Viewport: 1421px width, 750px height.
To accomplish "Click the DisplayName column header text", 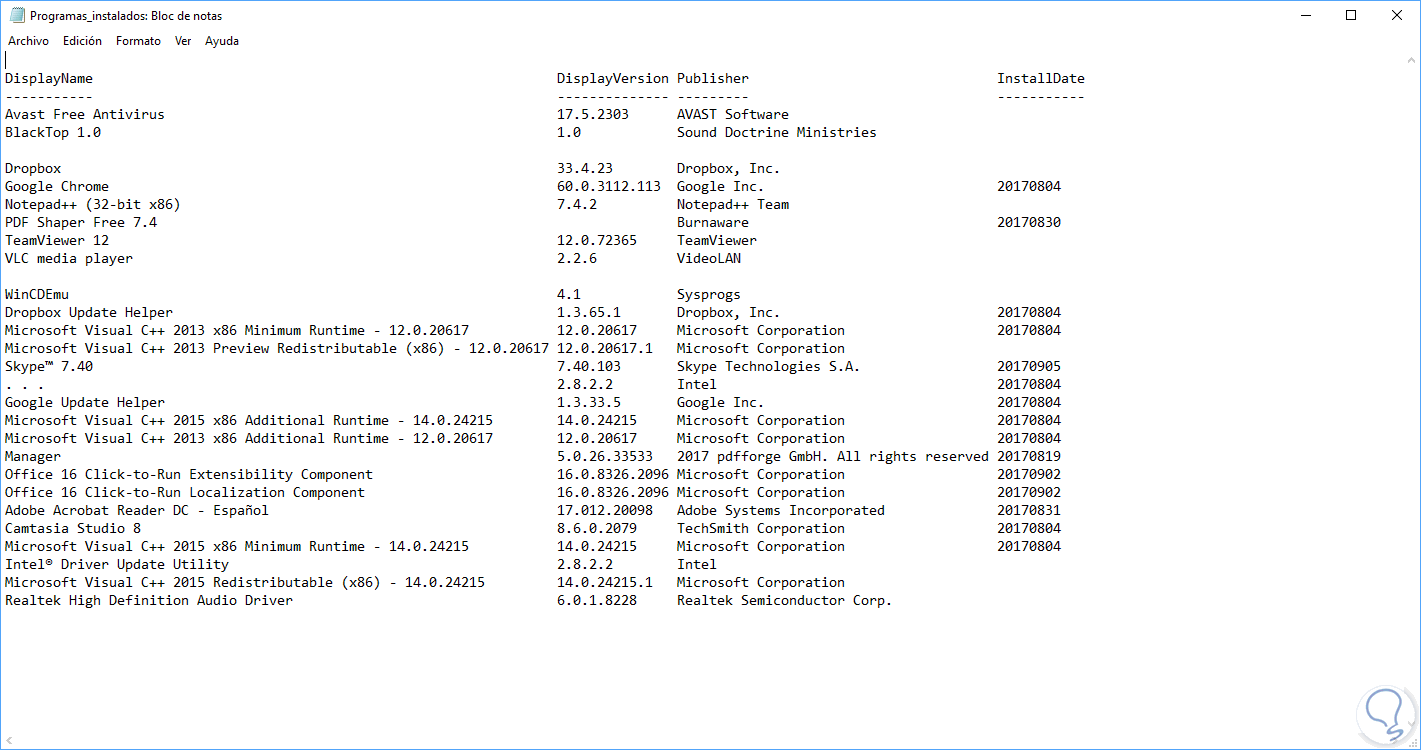I will (49, 78).
